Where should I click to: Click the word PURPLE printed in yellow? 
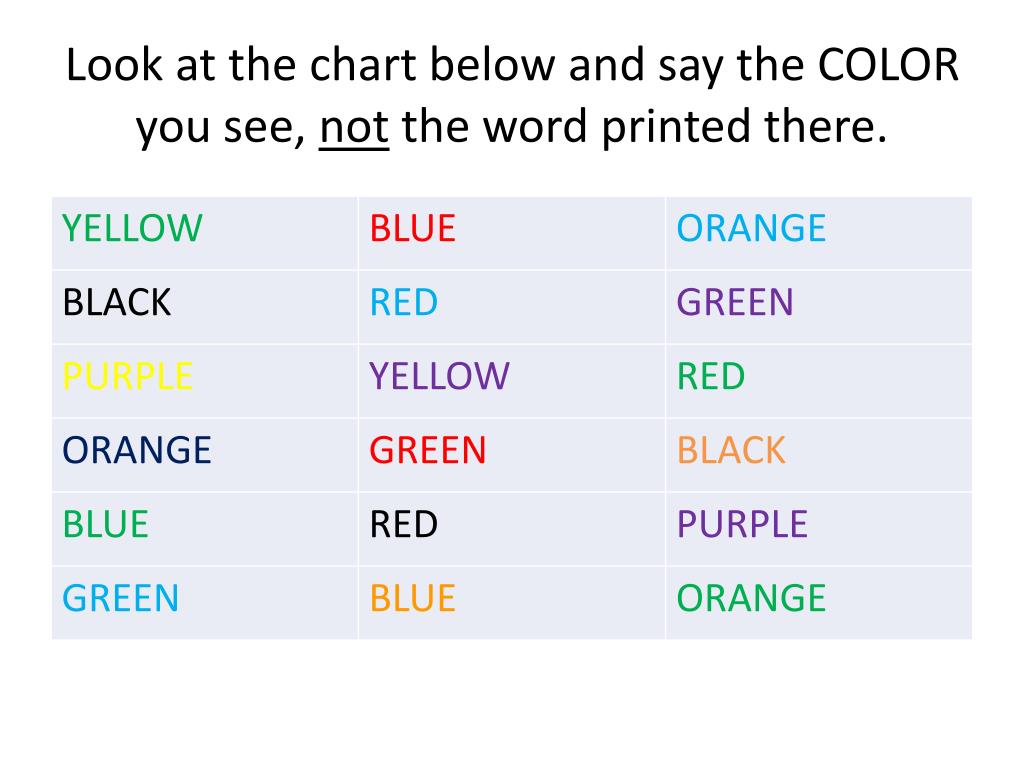[127, 376]
